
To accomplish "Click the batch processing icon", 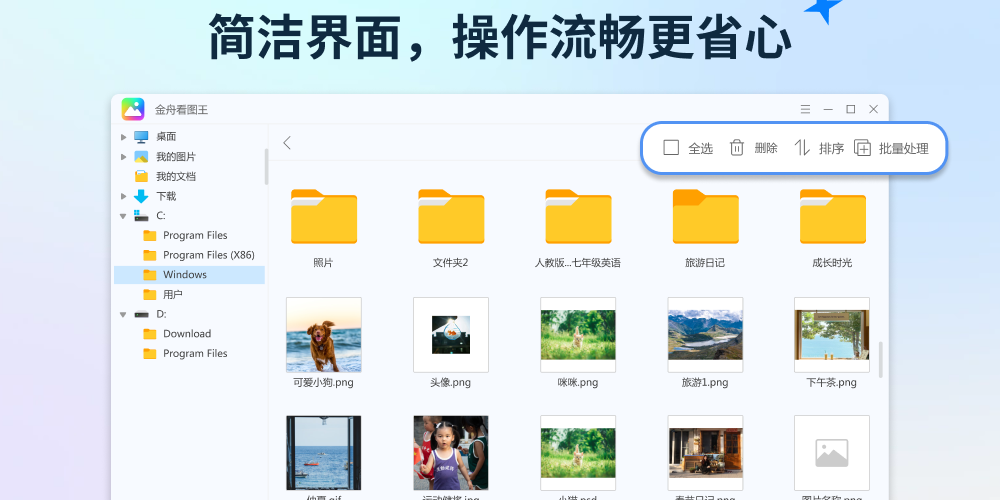I will point(863,148).
